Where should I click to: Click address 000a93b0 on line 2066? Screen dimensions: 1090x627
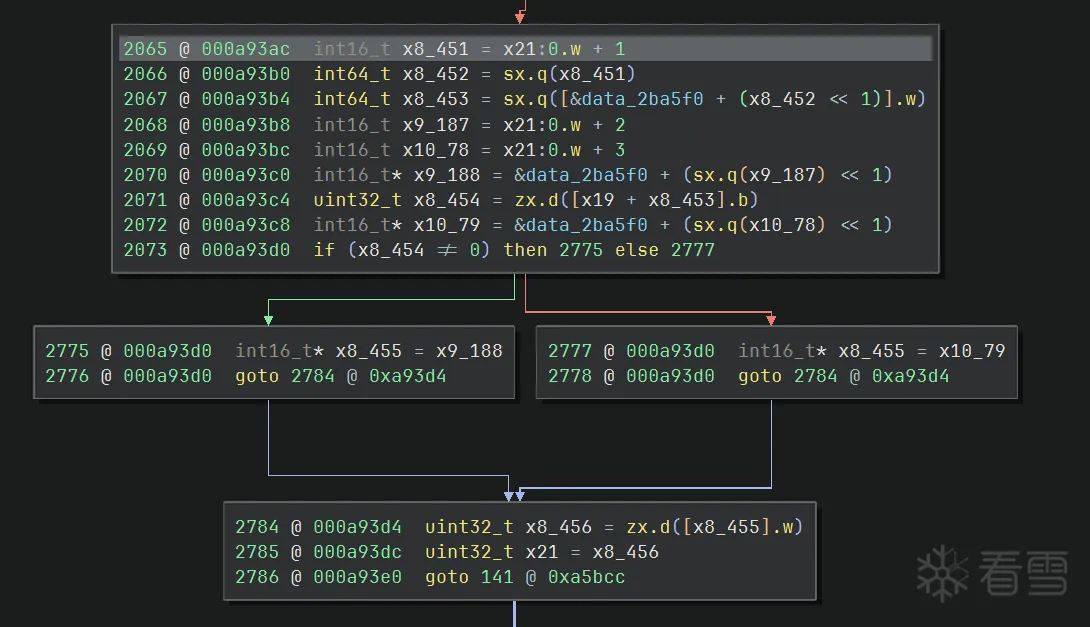point(245,74)
